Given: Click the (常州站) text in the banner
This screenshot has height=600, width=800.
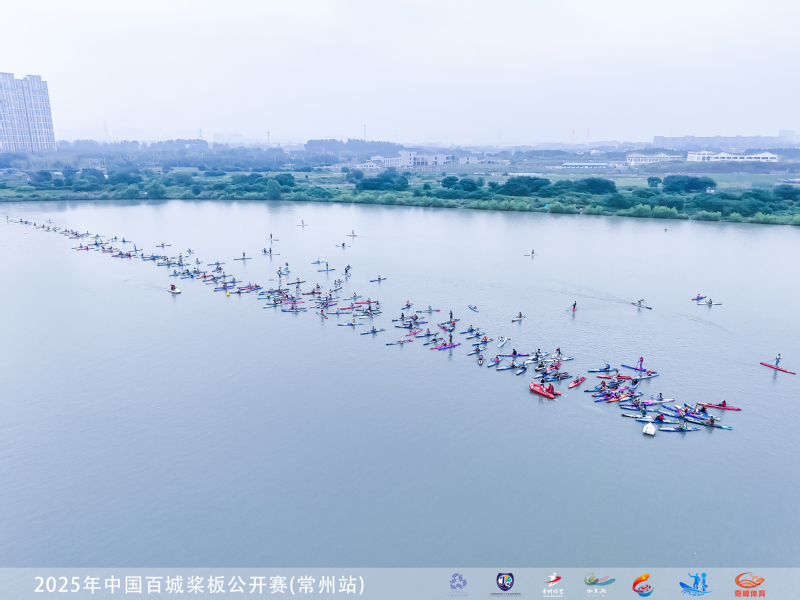Looking at the screenshot, I should pyautogui.click(x=327, y=585).
